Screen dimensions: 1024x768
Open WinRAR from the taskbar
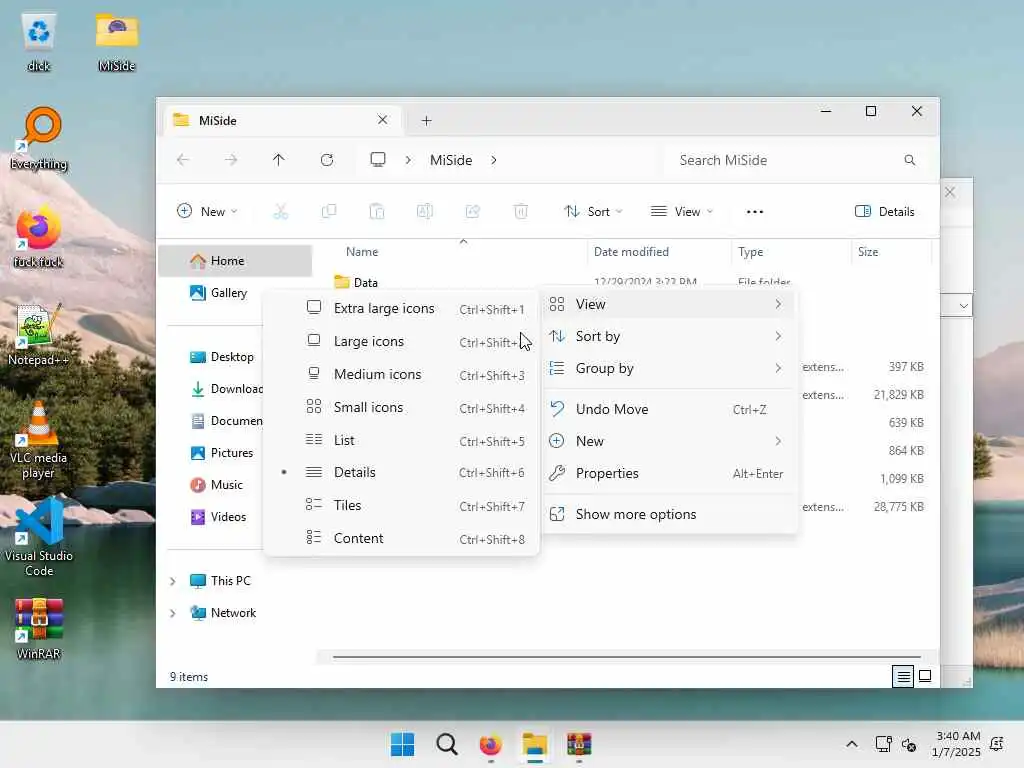(x=579, y=744)
